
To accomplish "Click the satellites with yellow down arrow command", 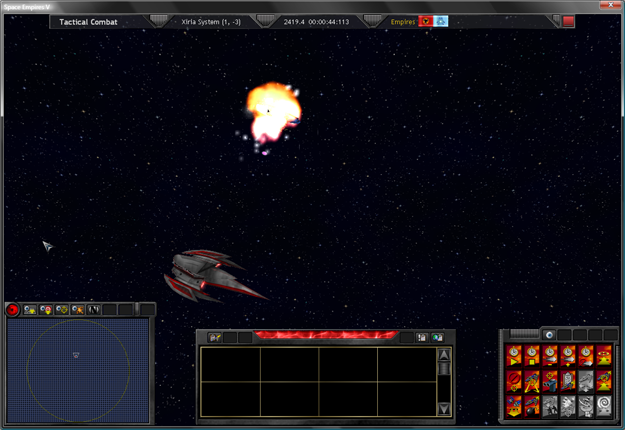I will tap(514, 406).
